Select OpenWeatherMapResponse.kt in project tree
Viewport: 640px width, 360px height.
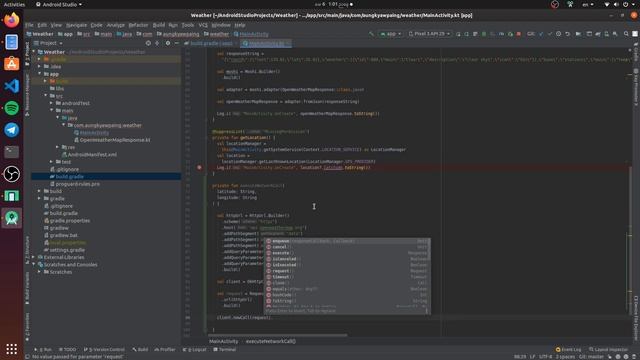point(112,140)
